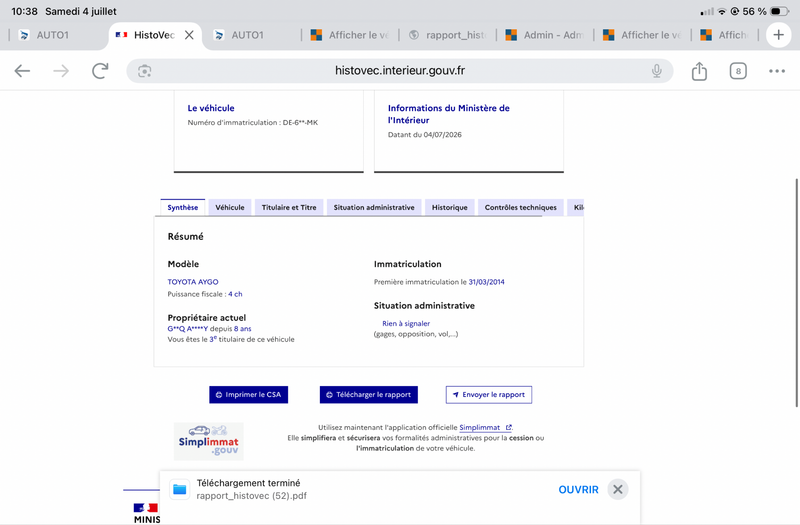Close the HistoVec tab
The height and width of the screenshot is (525, 800).
(189, 35)
